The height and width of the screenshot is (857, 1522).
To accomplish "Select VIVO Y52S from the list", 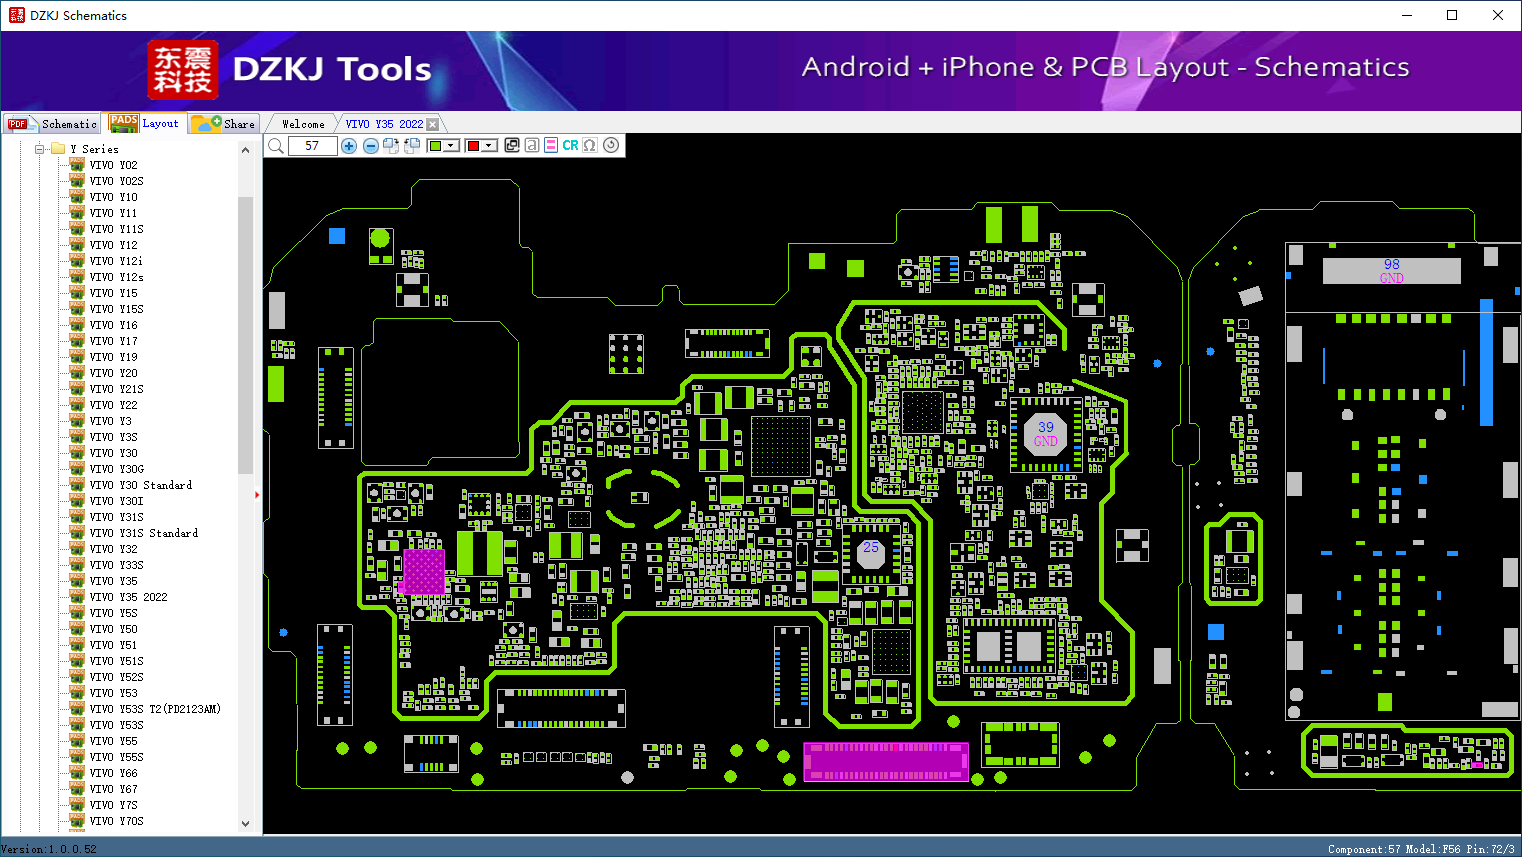I will pos(116,677).
